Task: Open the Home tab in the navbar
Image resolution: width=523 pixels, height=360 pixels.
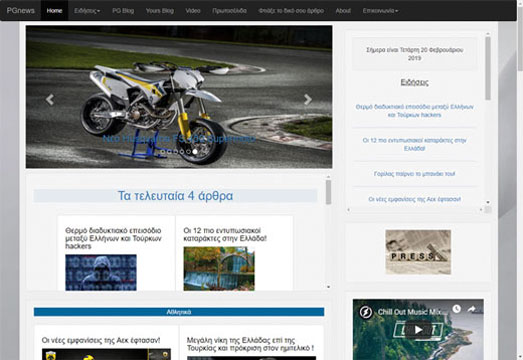Action: (x=54, y=11)
